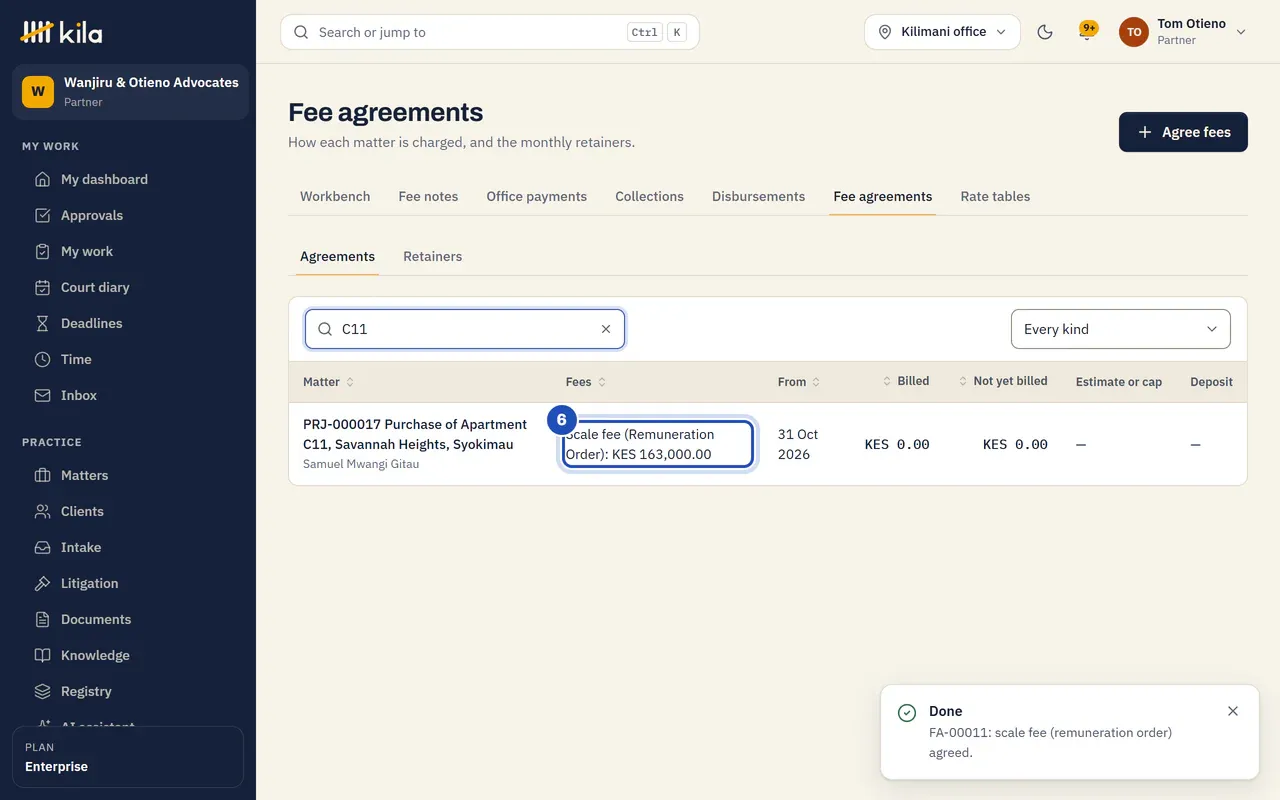Image resolution: width=1280 pixels, height=800 pixels.
Task: Open Court diary
Action: click(128, 287)
